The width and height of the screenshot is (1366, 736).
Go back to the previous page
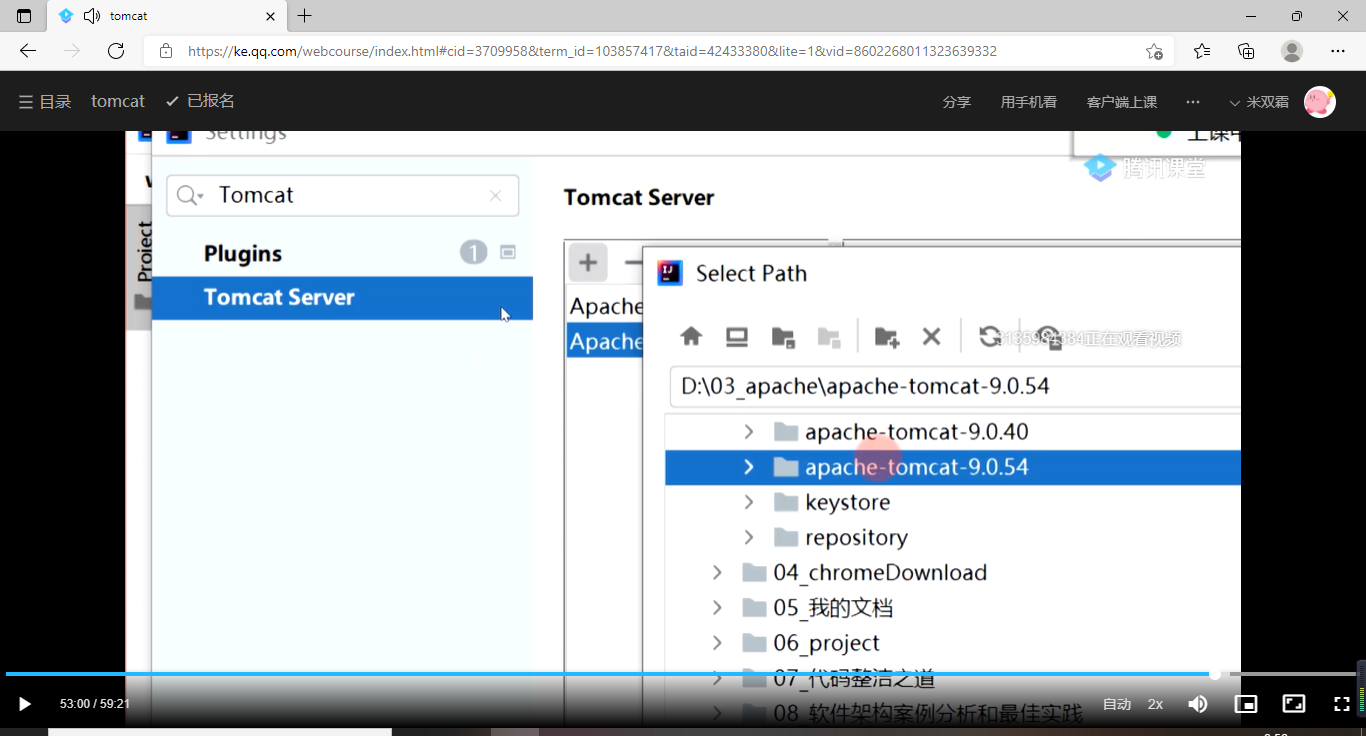point(28,51)
